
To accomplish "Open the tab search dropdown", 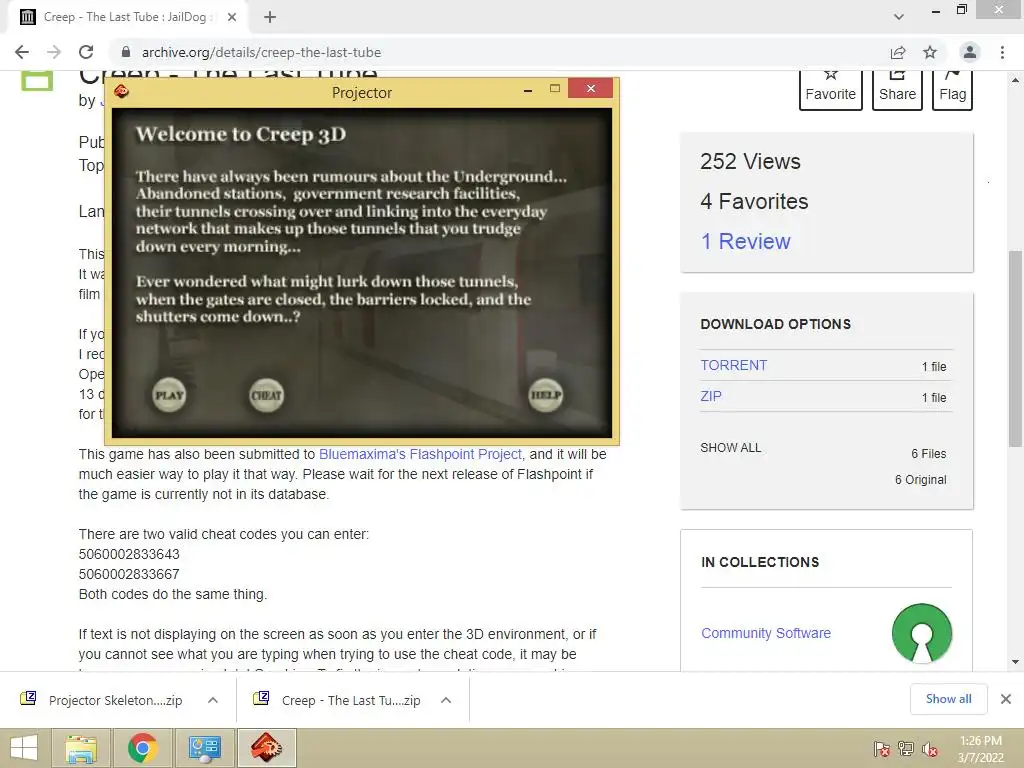I will click(x=899, y=17).
